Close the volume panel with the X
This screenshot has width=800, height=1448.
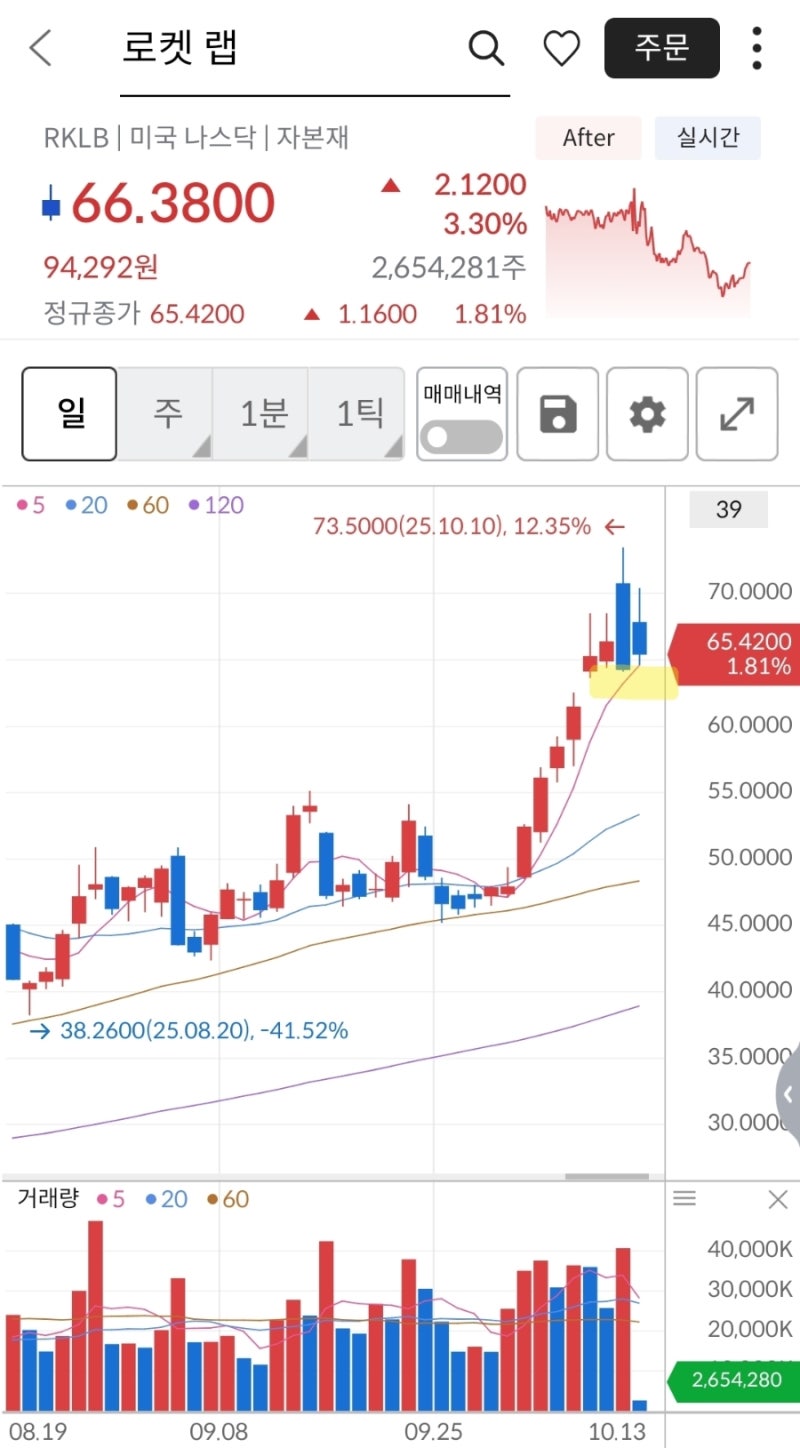778,1198
